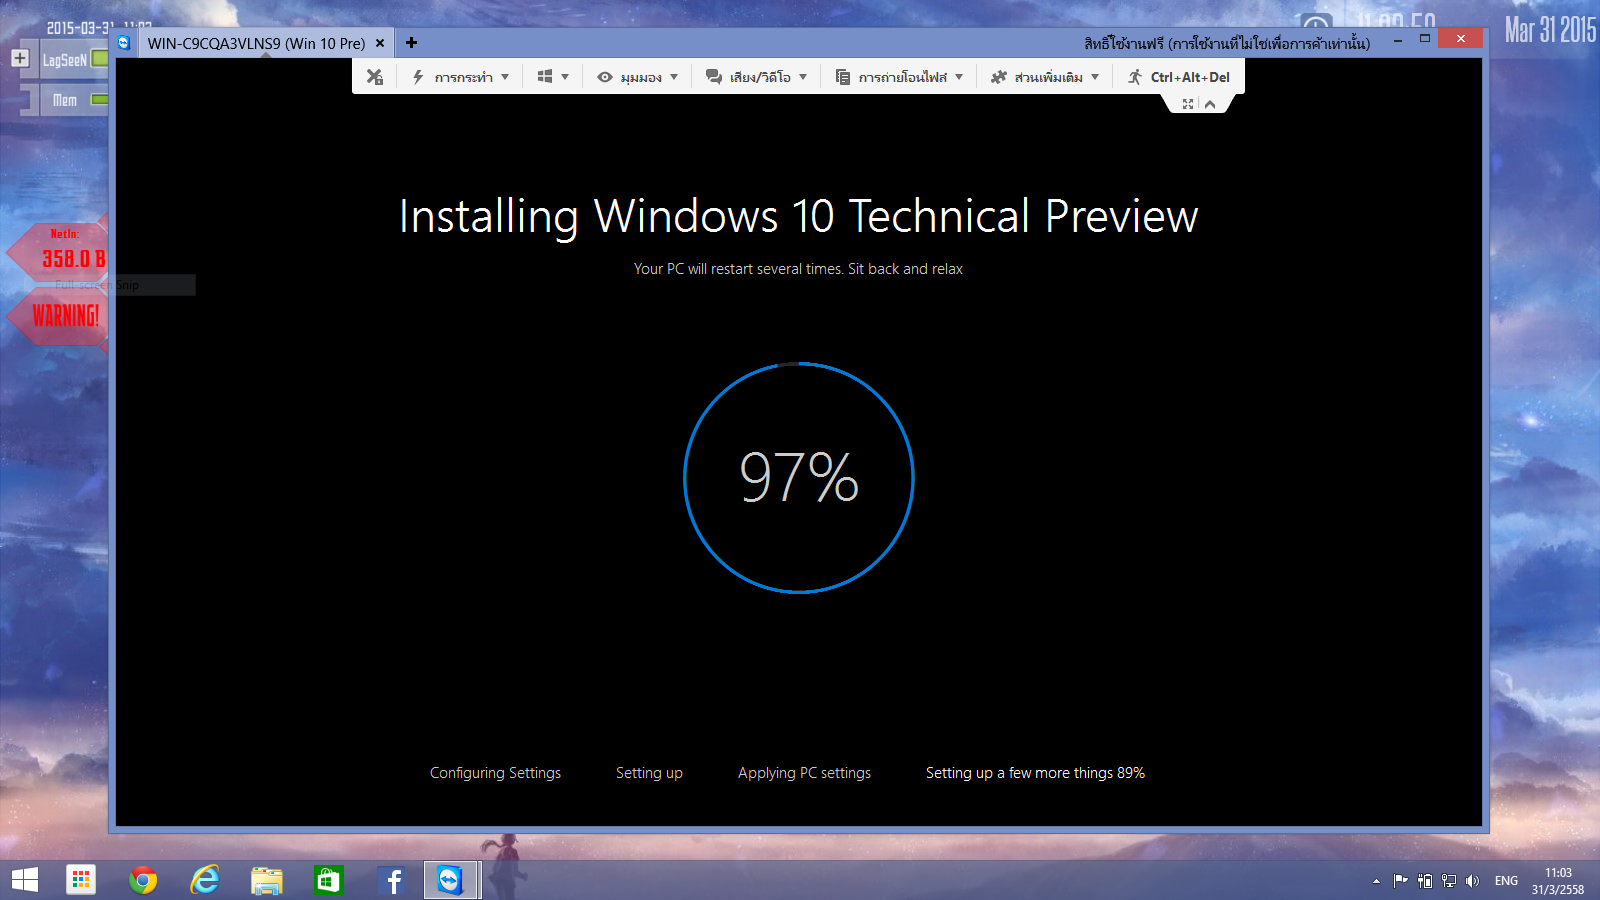Close the WIN-C9CQA3VLNS9 session tab

[x=380, y=43]
